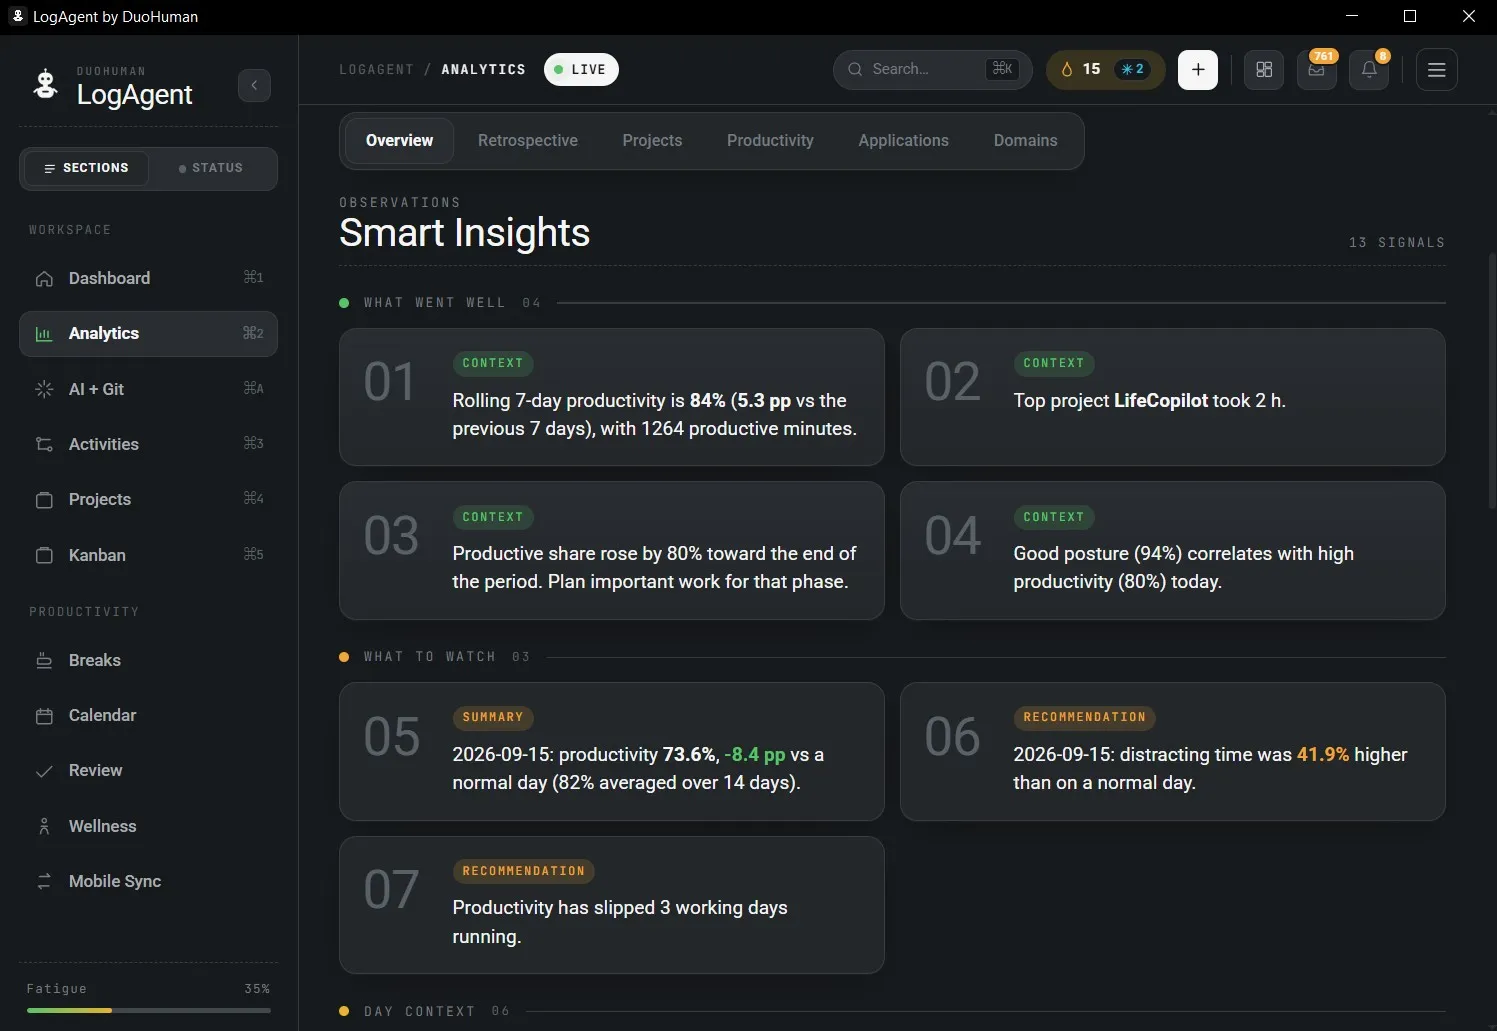
Task: Open the Activities icon in sidebar
Action: pyautogui.click(x=44, y=444)
